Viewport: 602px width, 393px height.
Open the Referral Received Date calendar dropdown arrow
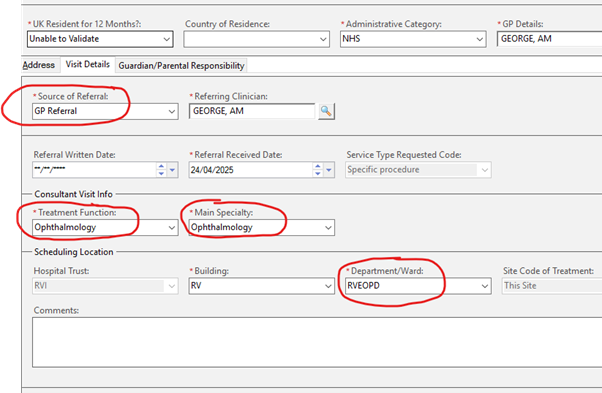coord(329,170)
